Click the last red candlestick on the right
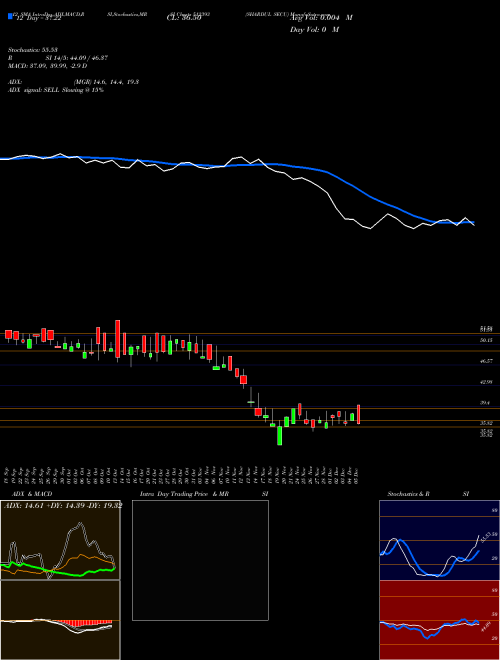 (359, 414)
